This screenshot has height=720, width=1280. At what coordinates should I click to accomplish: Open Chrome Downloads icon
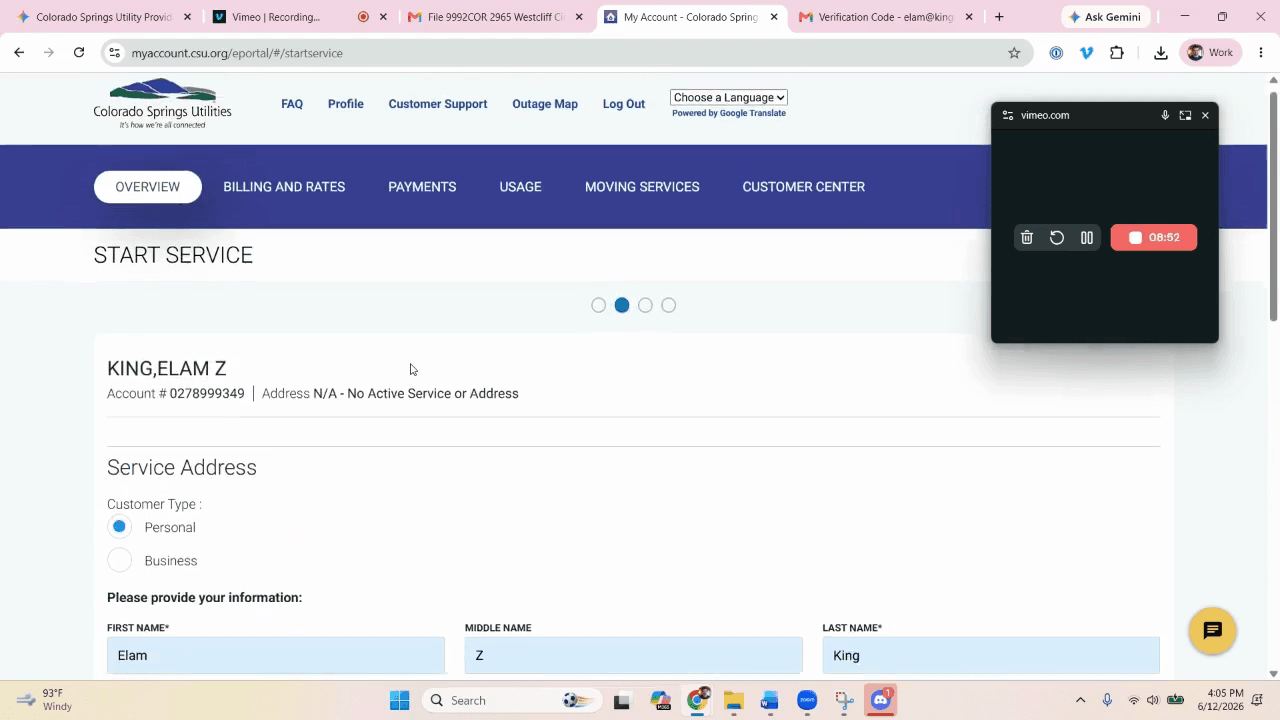(x=1161, y=53)
